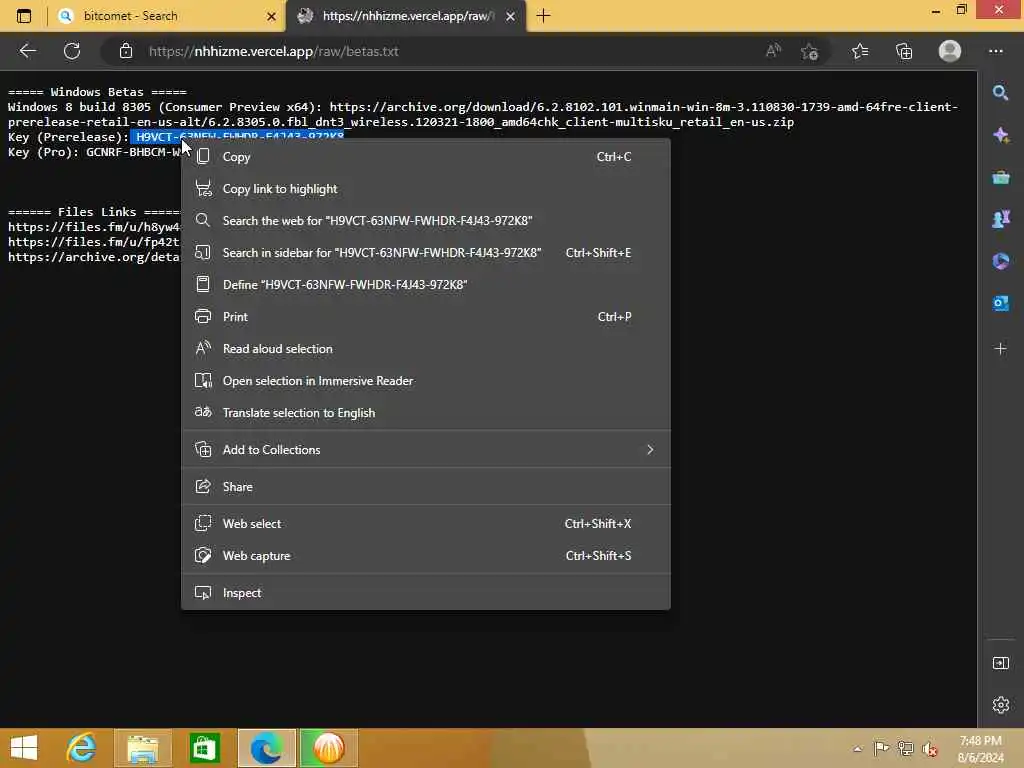The width and height of the screenshot is (1024, 768).
Task: Launch Internet Explorer from the taskbar
Action: click(x=82, y=748)
